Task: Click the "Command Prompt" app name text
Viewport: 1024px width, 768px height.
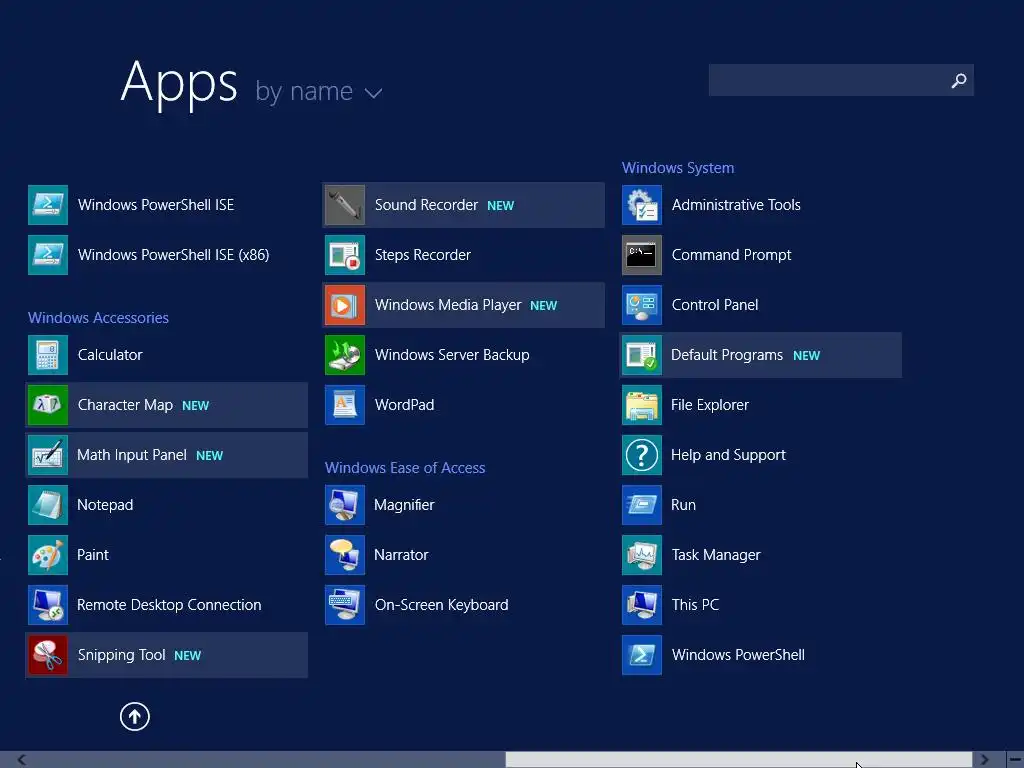Action: (731, 255)
